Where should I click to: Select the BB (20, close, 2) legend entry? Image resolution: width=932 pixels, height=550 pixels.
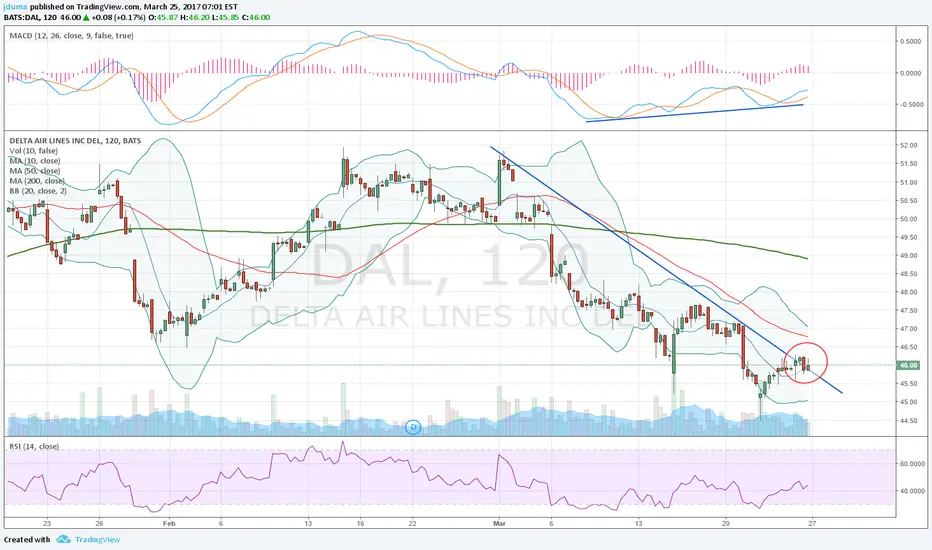[38, 191]
